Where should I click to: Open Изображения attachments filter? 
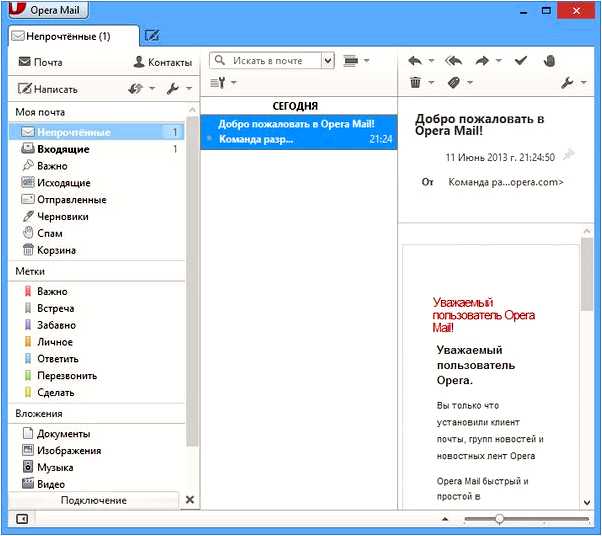coord(62,451)
